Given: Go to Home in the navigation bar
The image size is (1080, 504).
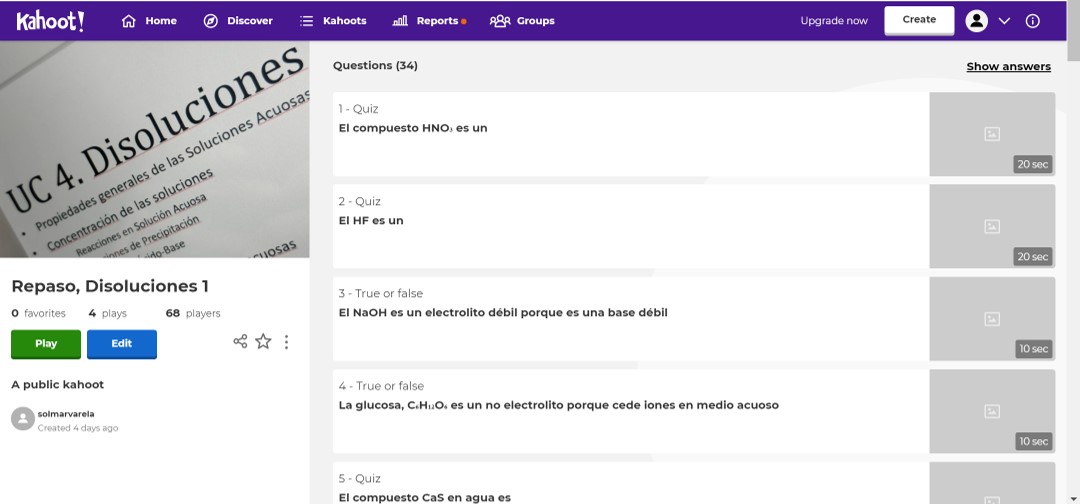Looking at the screenshot, I should click(x=149, y=21).
